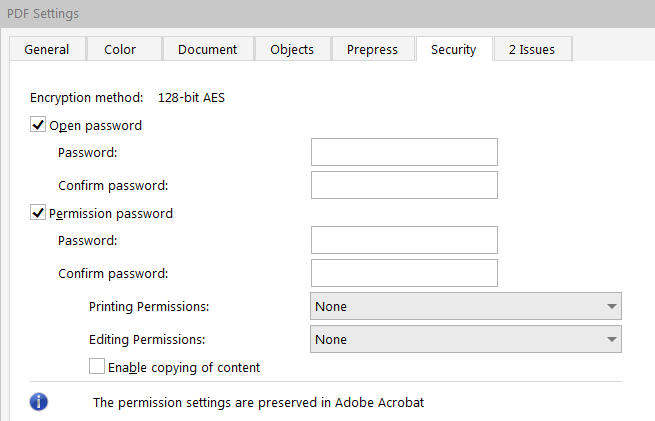This screenshot has height=421, width=655.
Task: Select the Objects tab
Action: pyautogui.click(x=292, y=49)
